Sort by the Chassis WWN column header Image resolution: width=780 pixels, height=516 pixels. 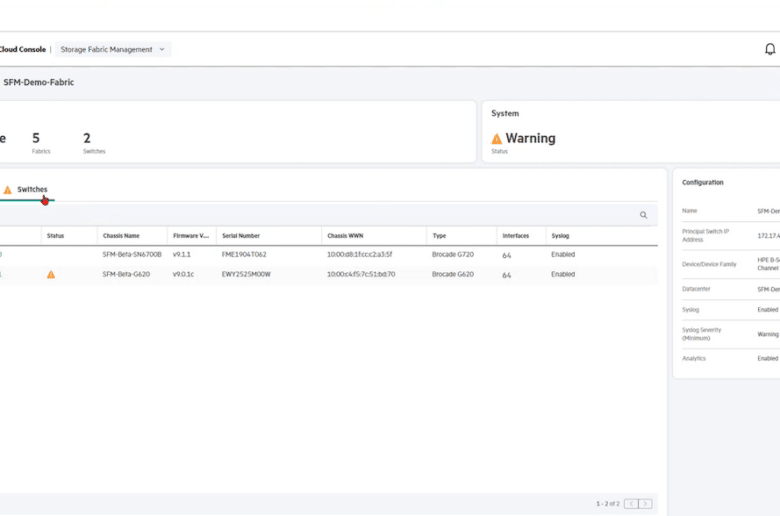pyautogui.click(x=345, y=236)
